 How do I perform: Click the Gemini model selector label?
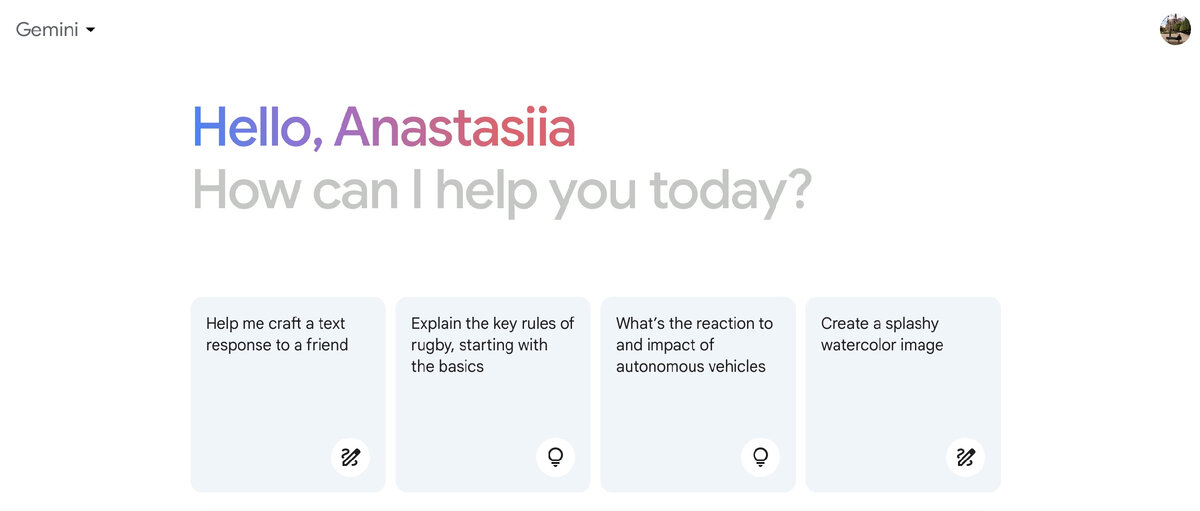click(x=47, y=30)
